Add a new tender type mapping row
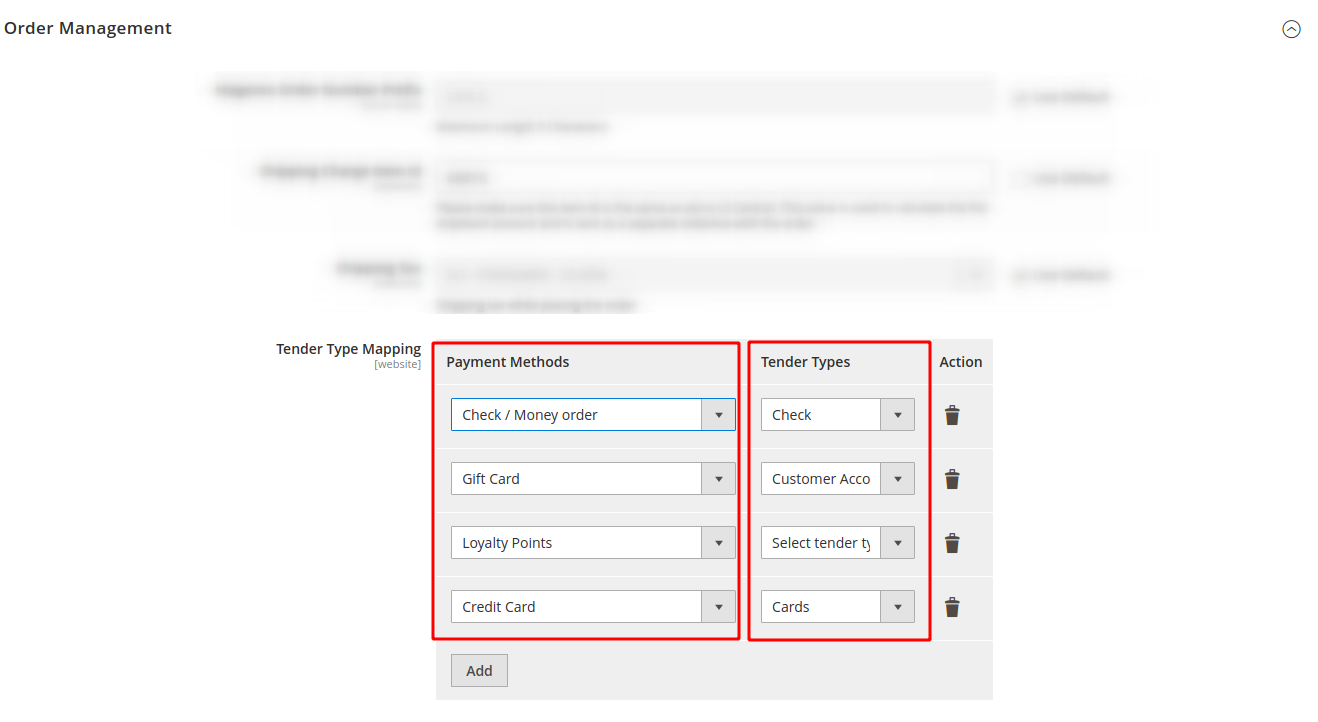 (x=479, y=671)
